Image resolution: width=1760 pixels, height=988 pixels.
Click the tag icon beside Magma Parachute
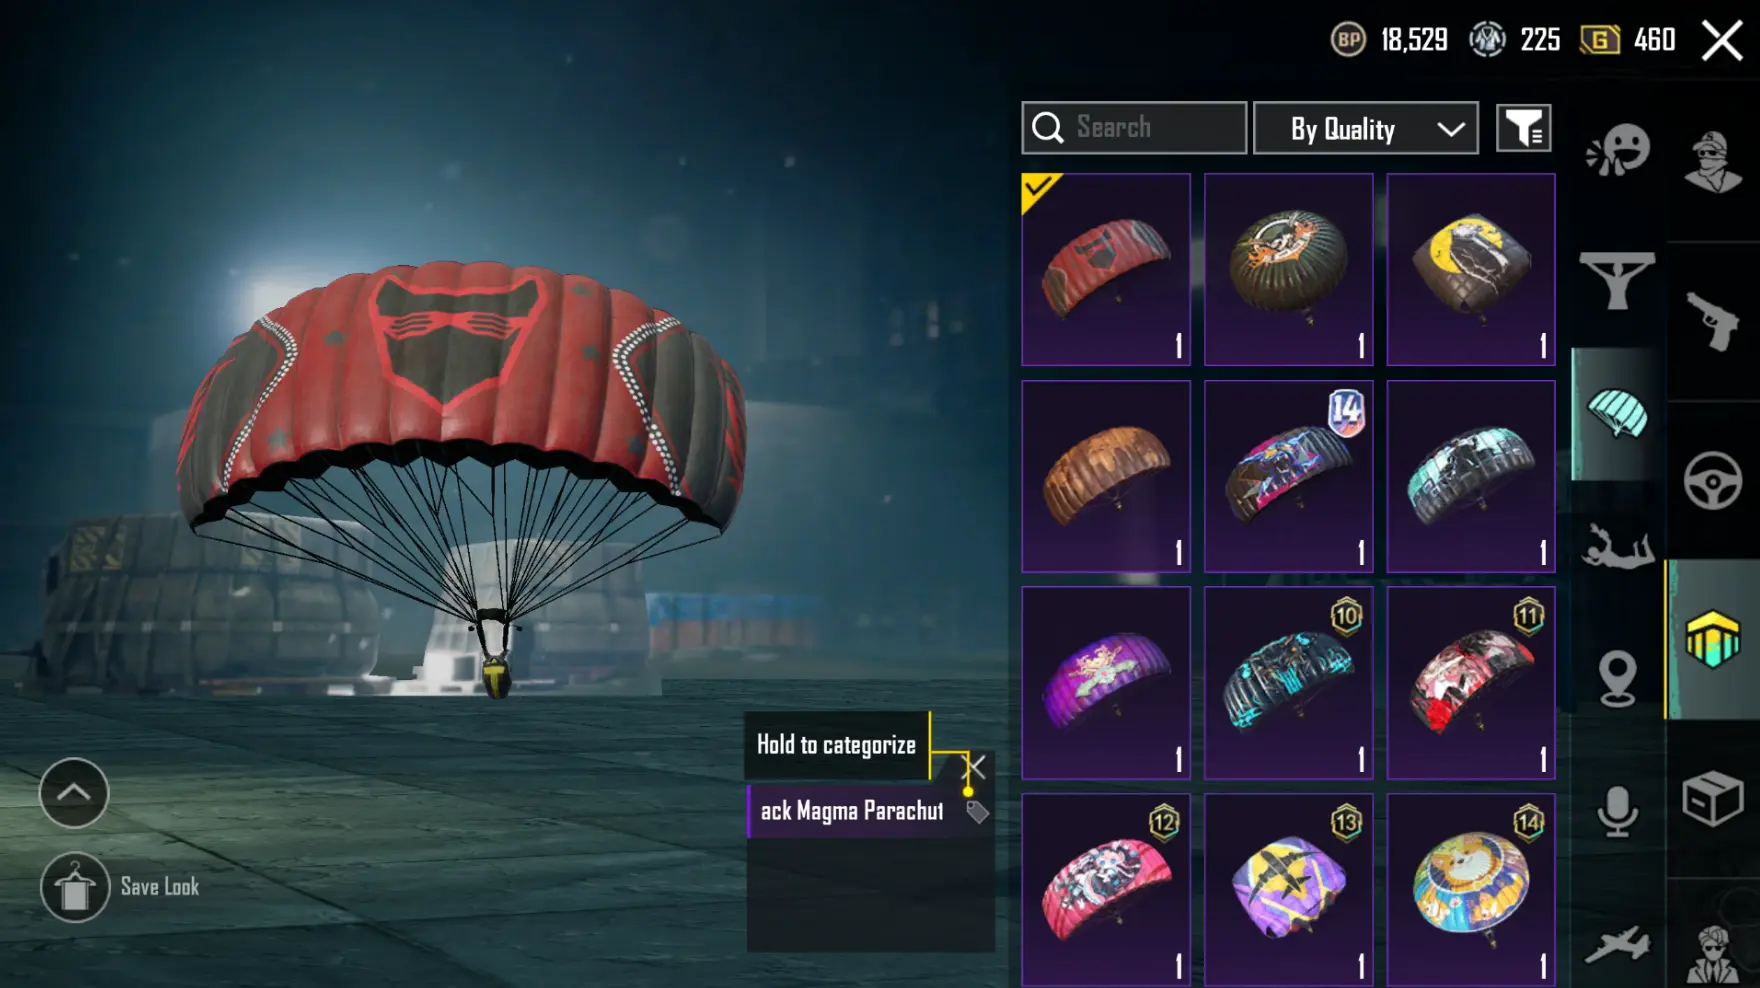click(977, 812)
